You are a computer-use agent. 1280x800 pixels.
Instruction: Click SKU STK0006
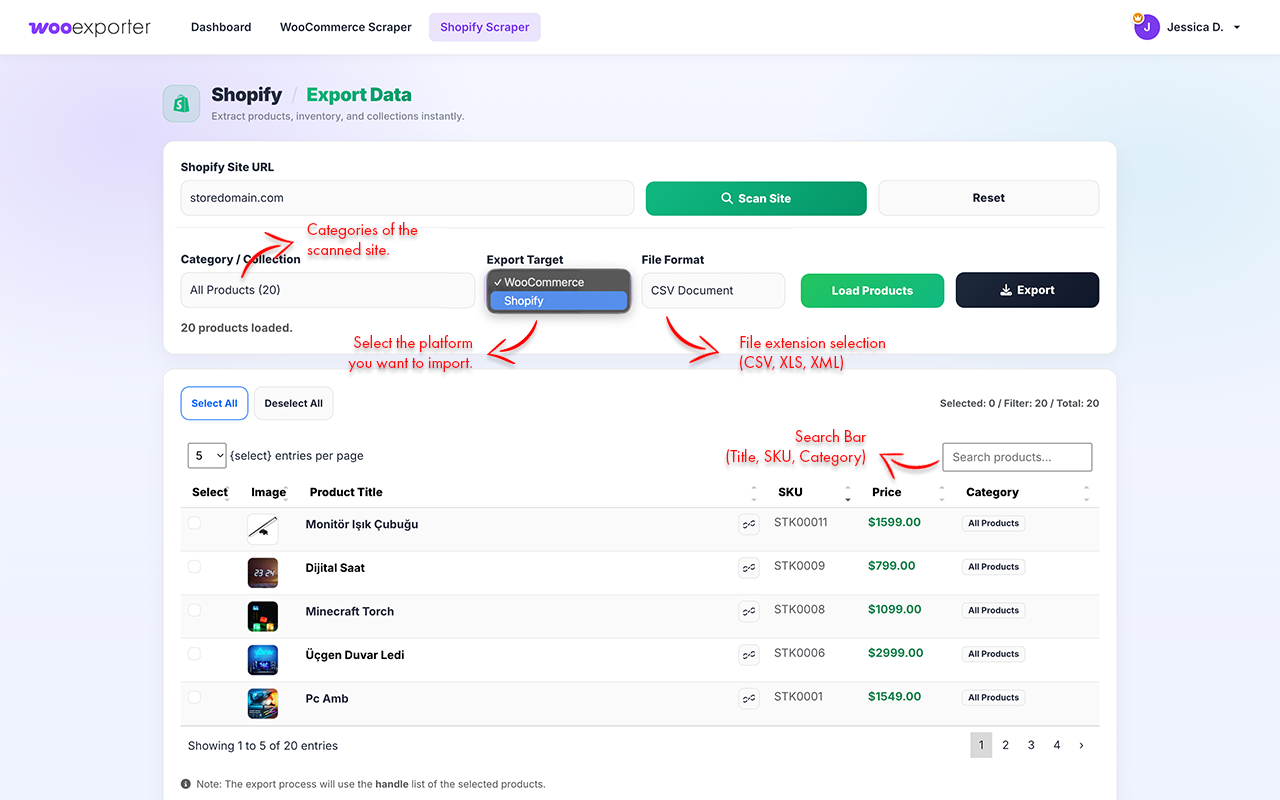pos(799,653)
